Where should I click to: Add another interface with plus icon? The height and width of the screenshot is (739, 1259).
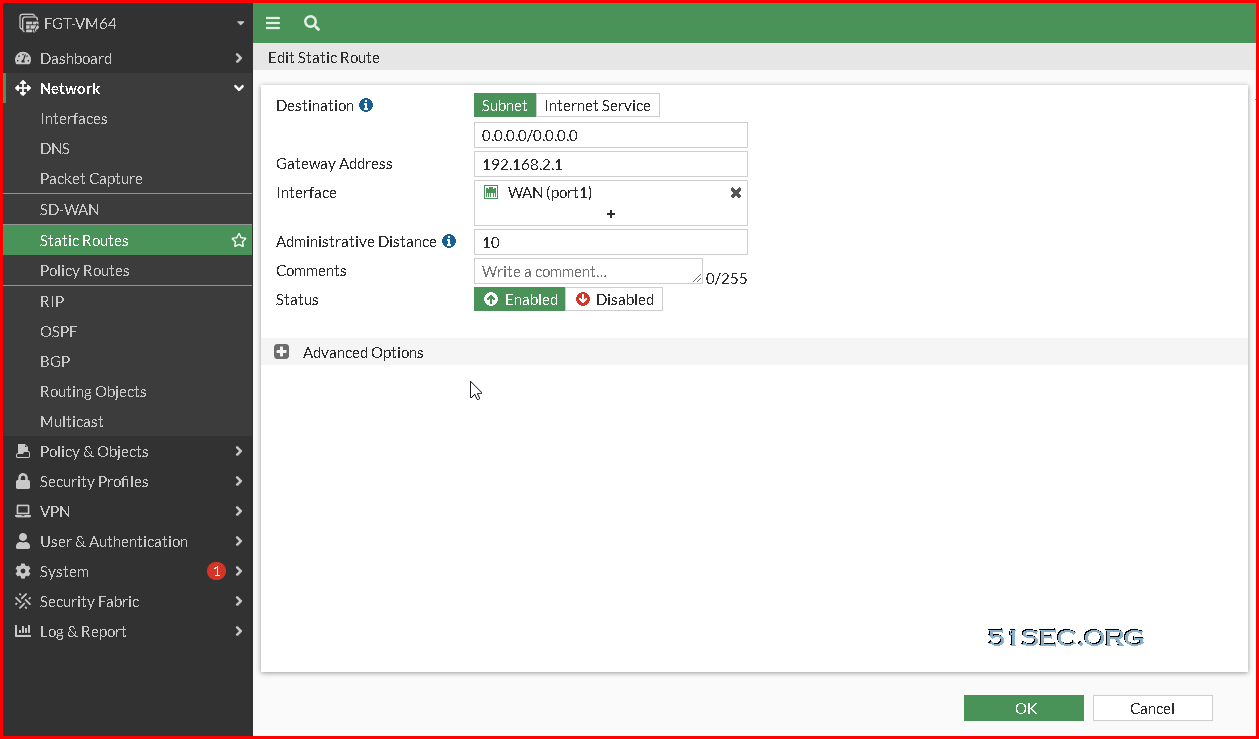click(611, 214)
